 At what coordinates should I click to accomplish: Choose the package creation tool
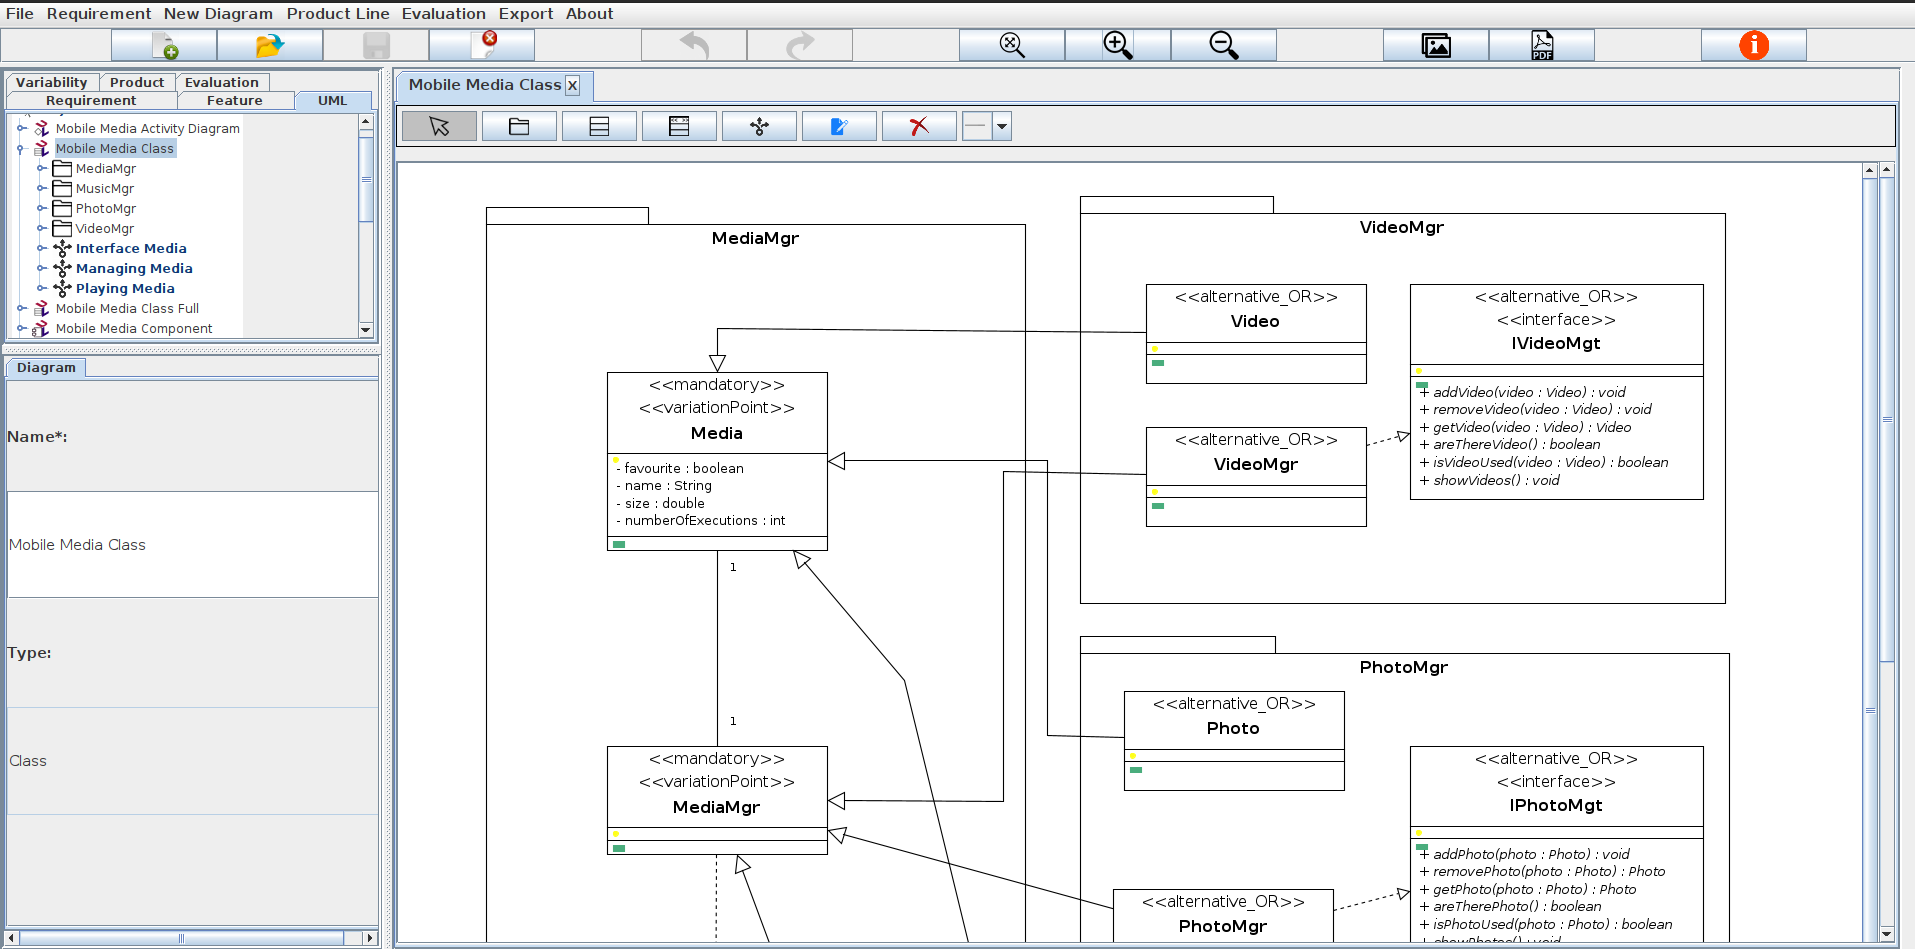(519, 126)
